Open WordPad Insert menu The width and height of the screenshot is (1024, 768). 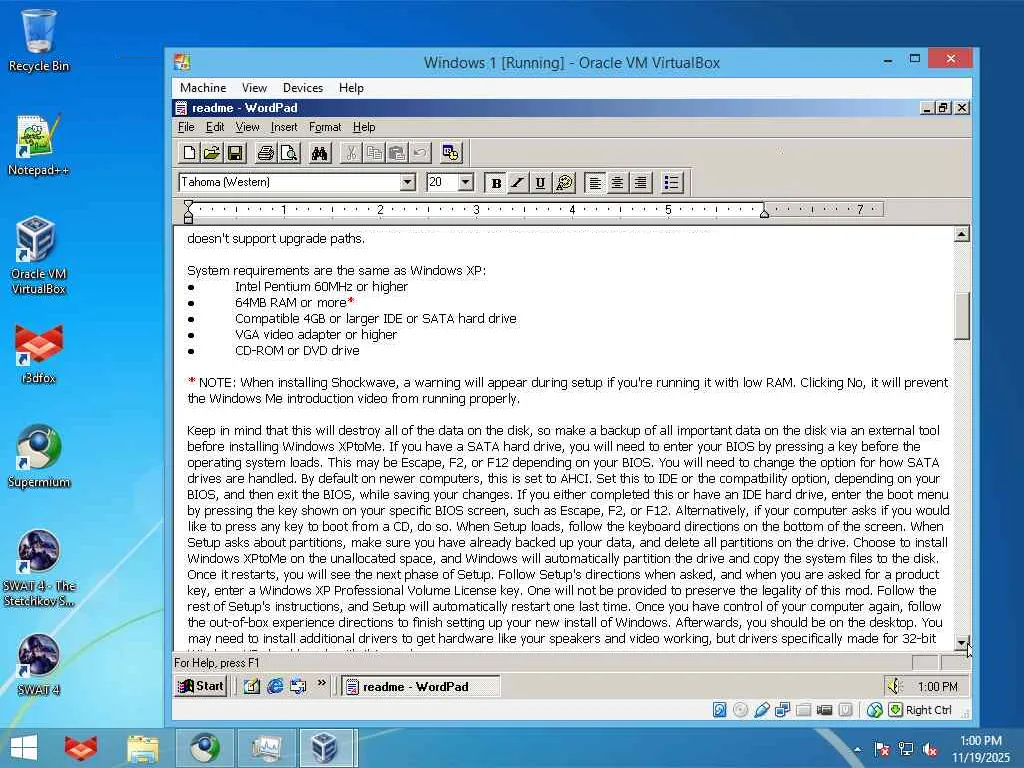click(x=284, y=127)
